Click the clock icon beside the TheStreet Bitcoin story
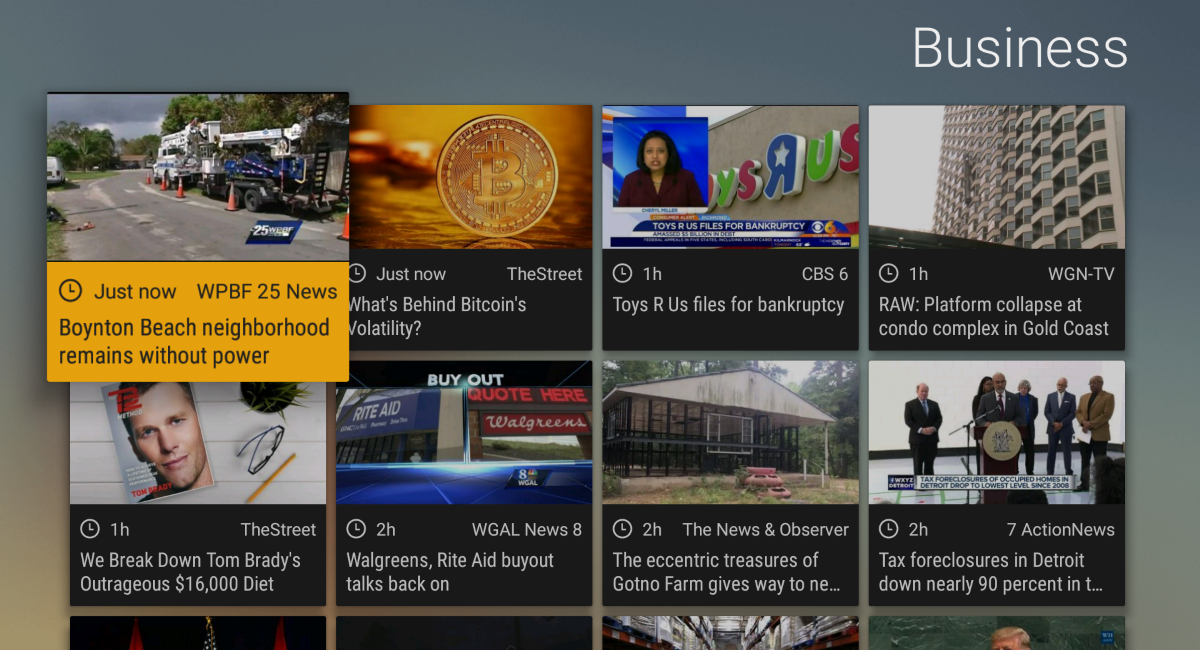Screen dimensions: 1200x650 [x=356, y=273]
